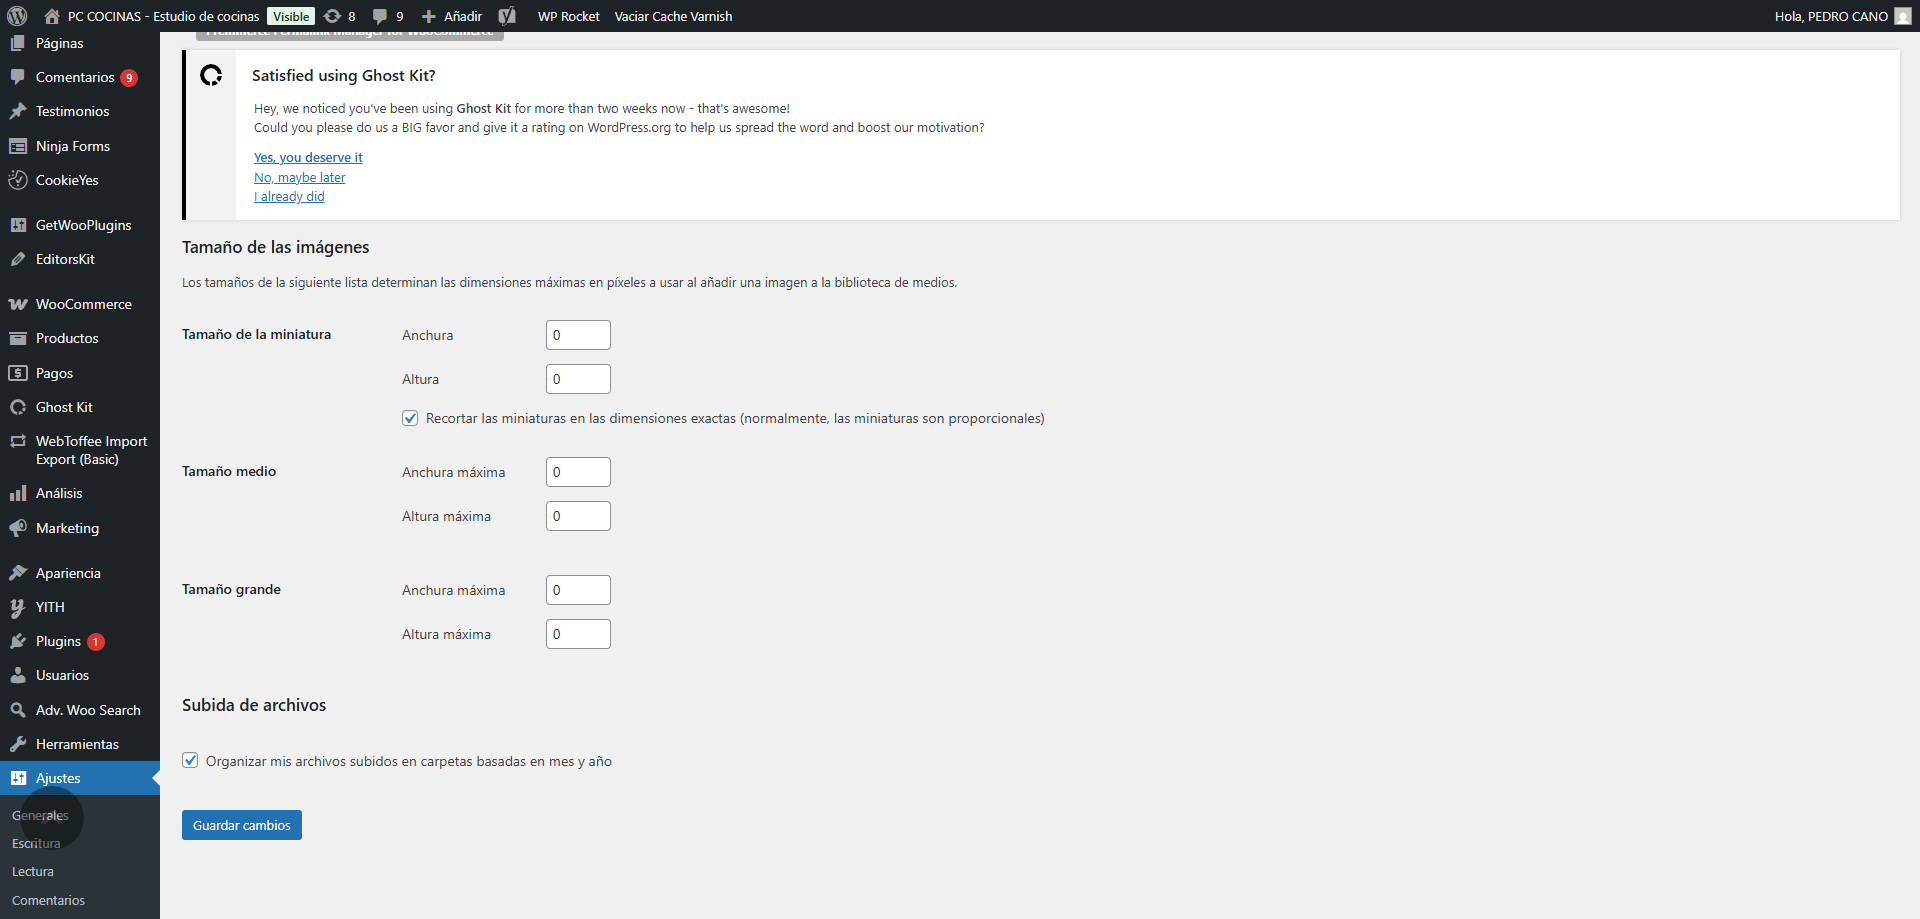
Task: Open the Yoast SEO icon in admin bar
Action: pyautogui.click(x=507, y=16)
